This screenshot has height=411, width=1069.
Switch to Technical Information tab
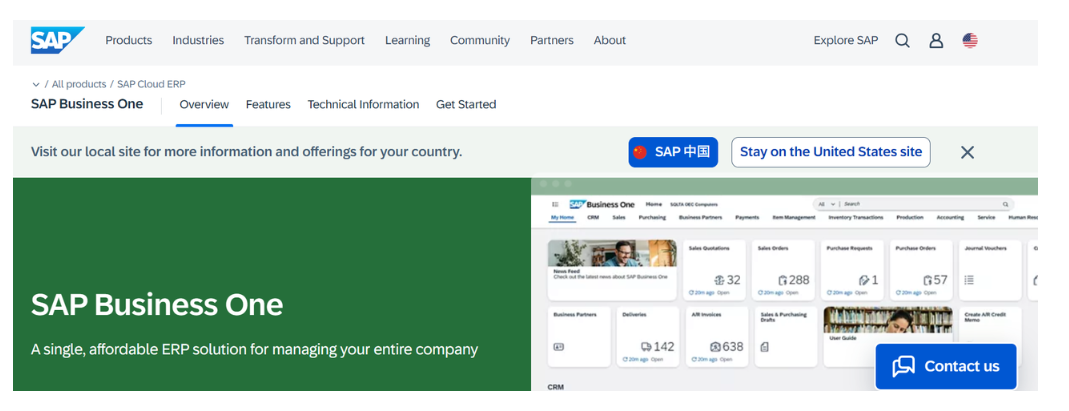[363, 105]
